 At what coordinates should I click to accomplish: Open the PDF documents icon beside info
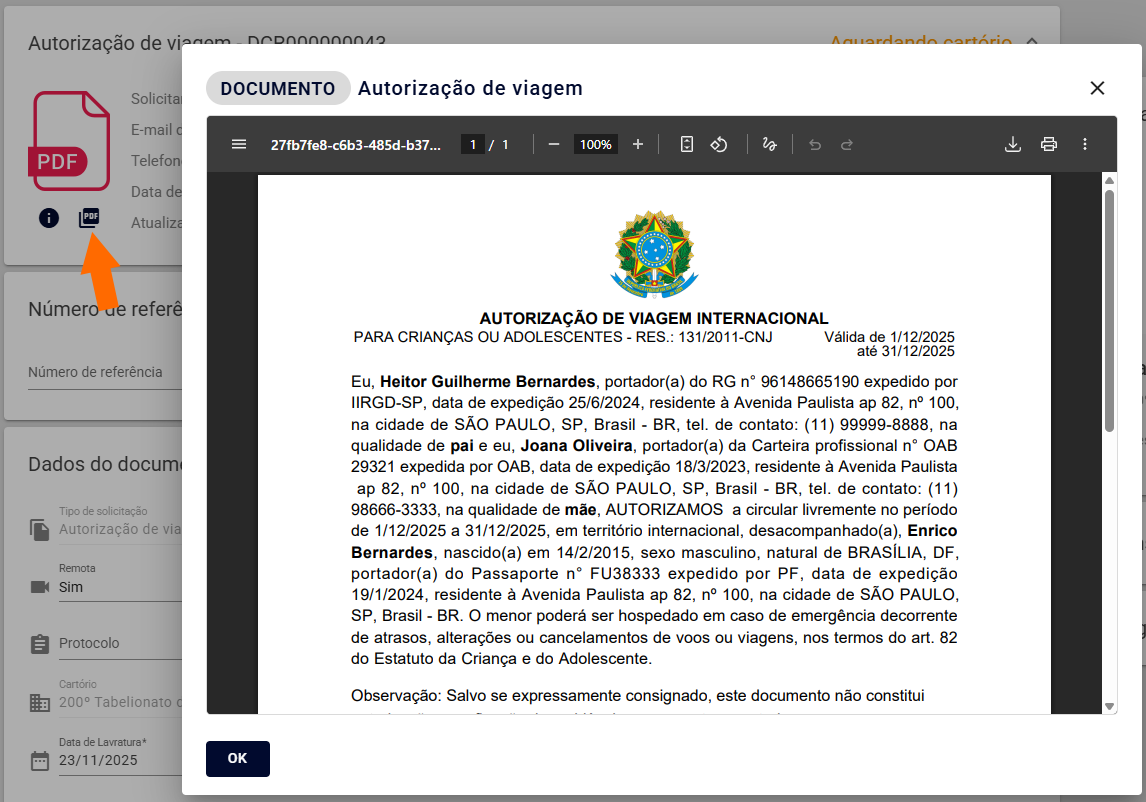tap(89, 218)
